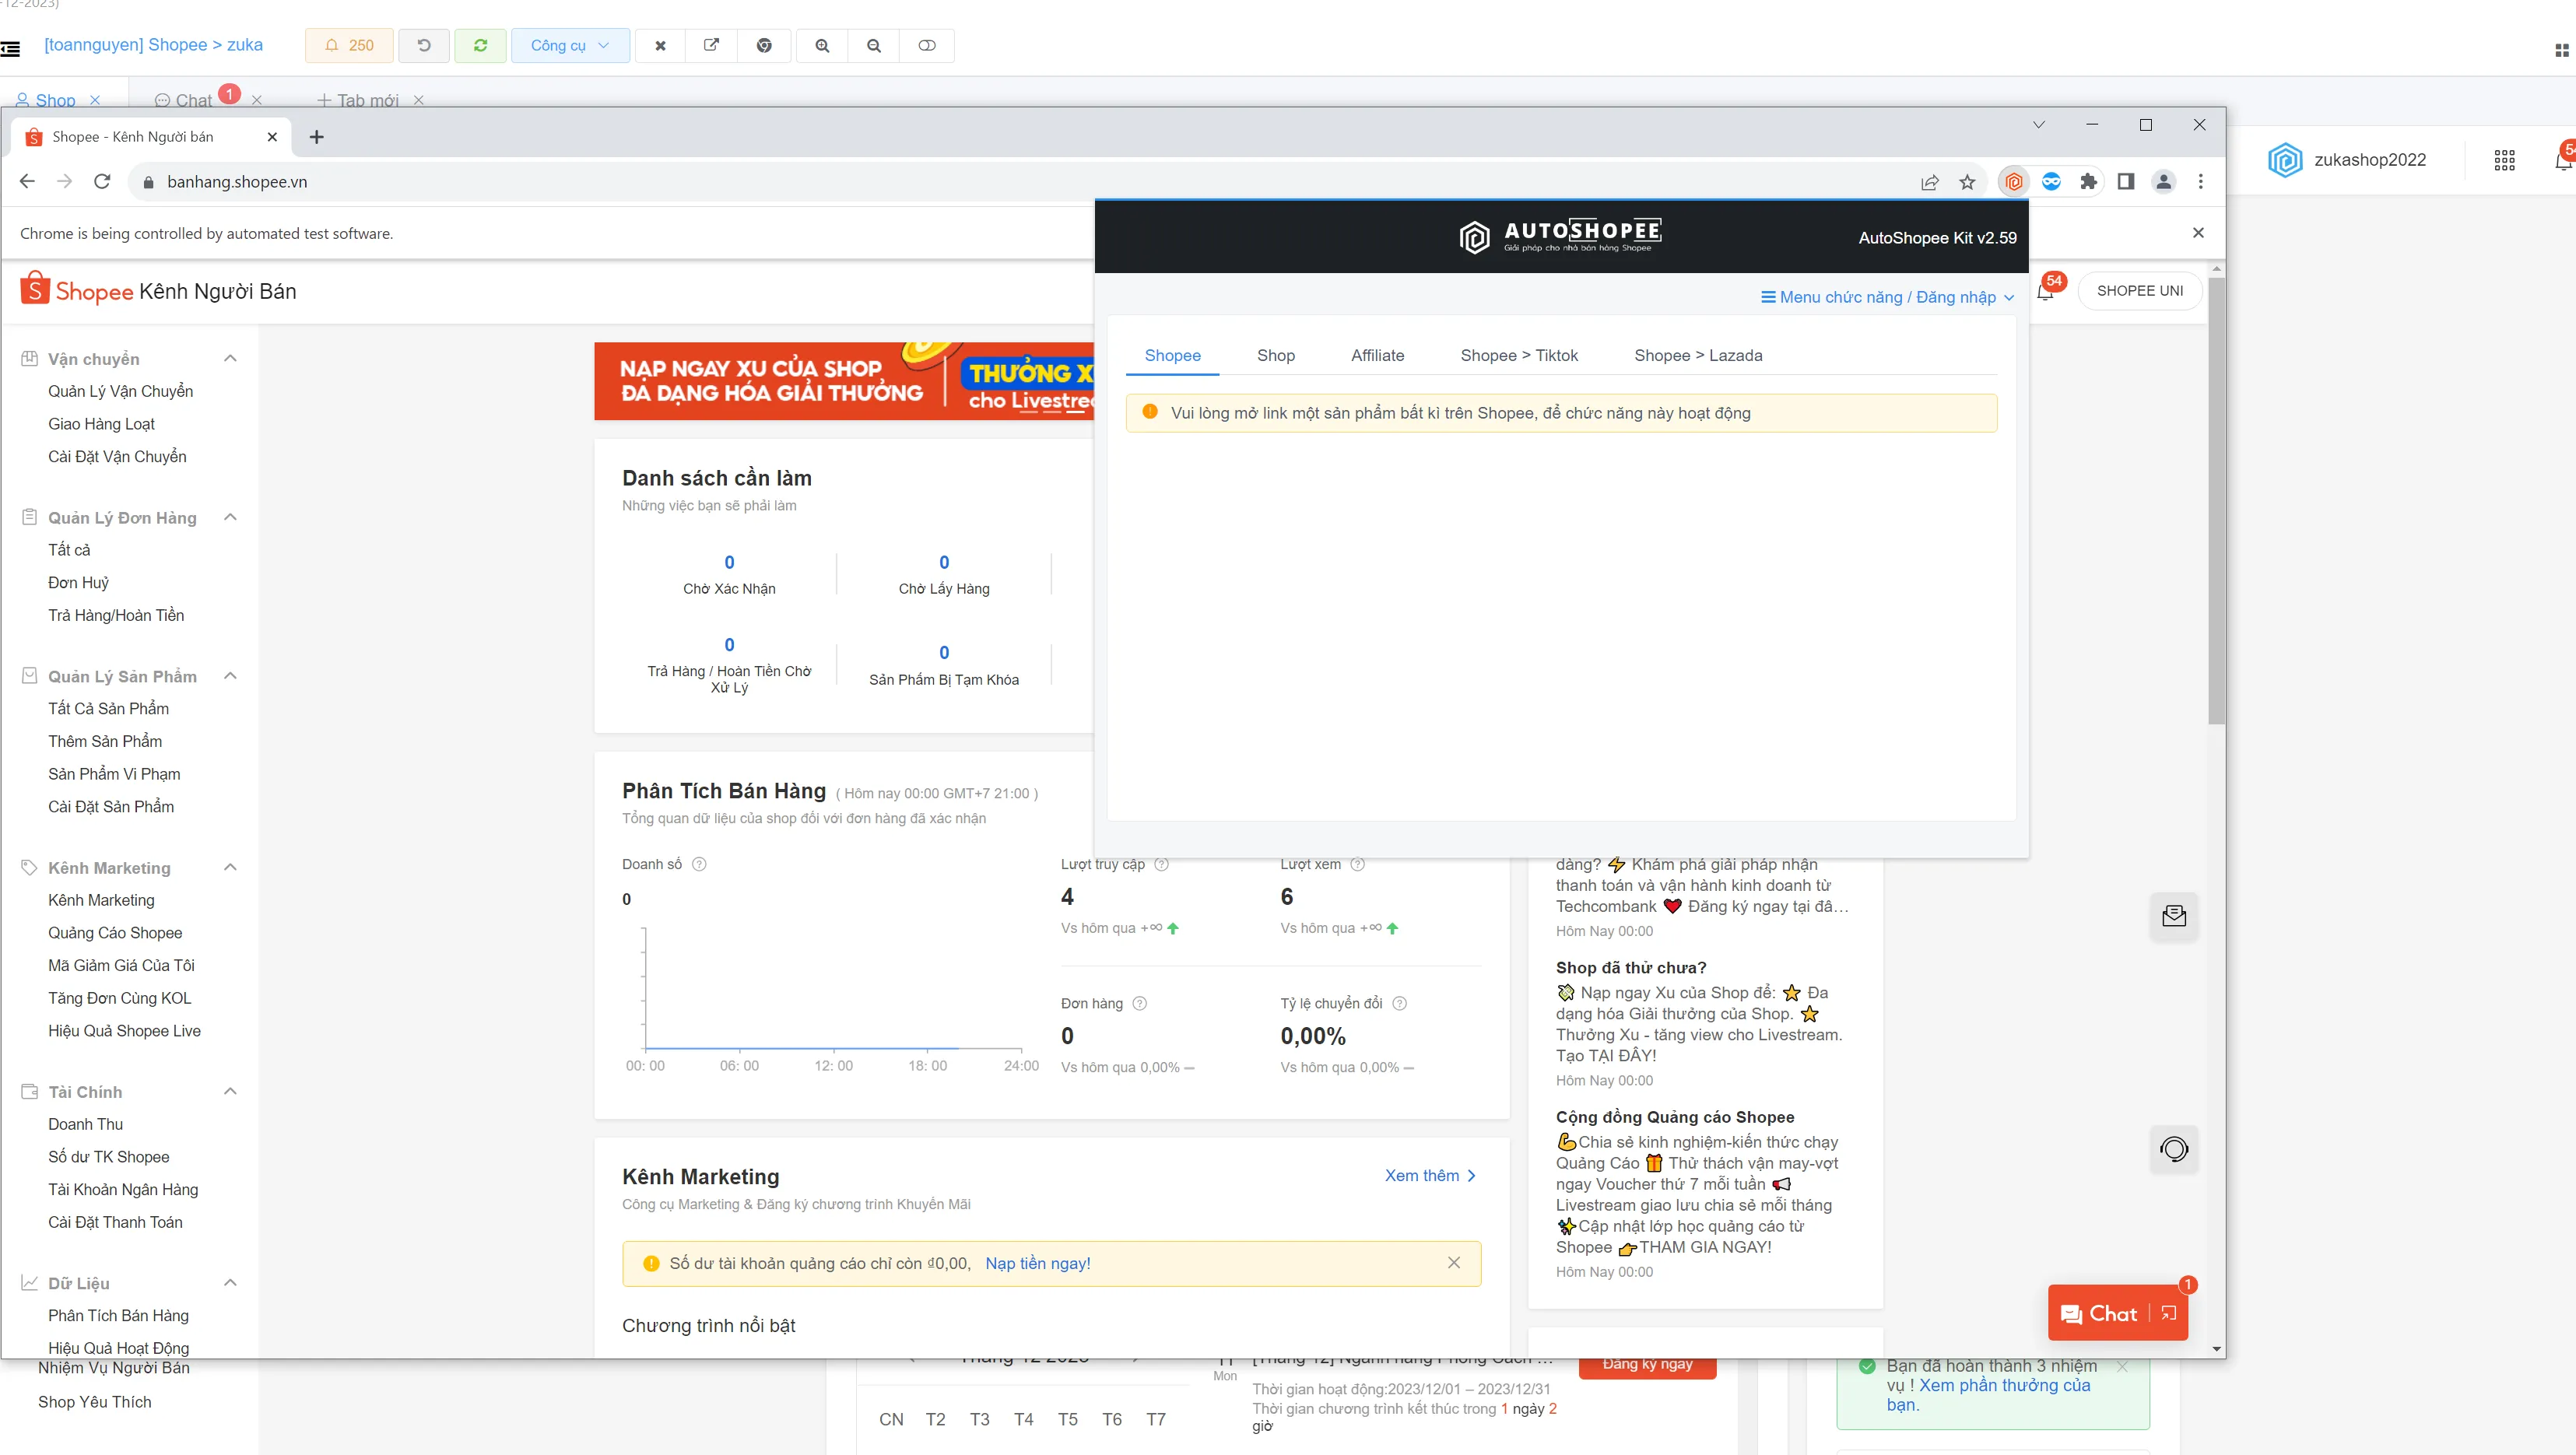The width and height of the screenshot is (2576, 1455).
Task: Open the Chrome side panel icon
Action: pos(2126,182)
